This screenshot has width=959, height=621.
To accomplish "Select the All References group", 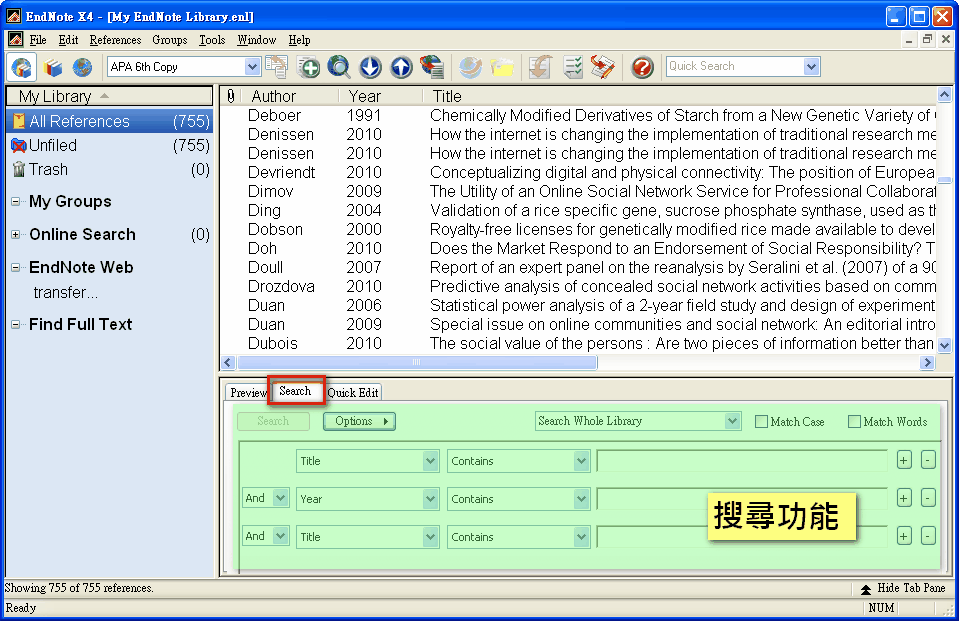I will click(x=110, y=121).
